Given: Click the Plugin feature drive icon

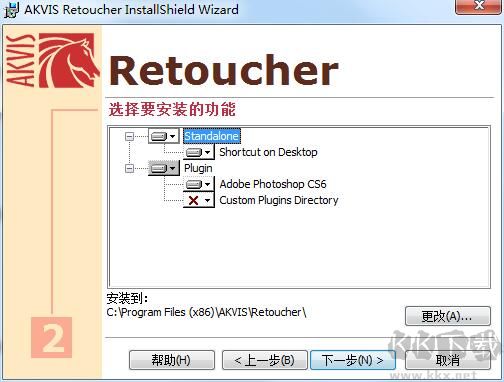Looking at the screenshot, I should 159,168.
